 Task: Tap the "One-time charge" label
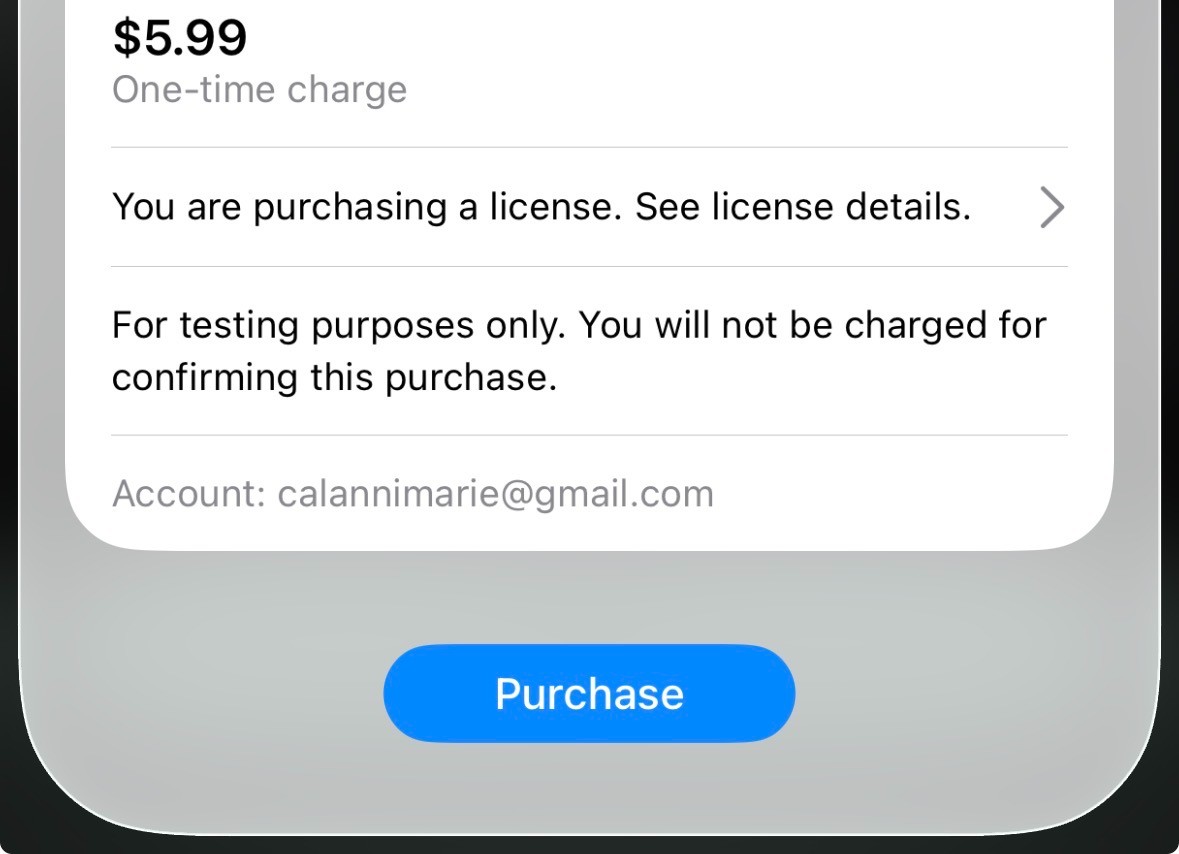pos(259,90)
